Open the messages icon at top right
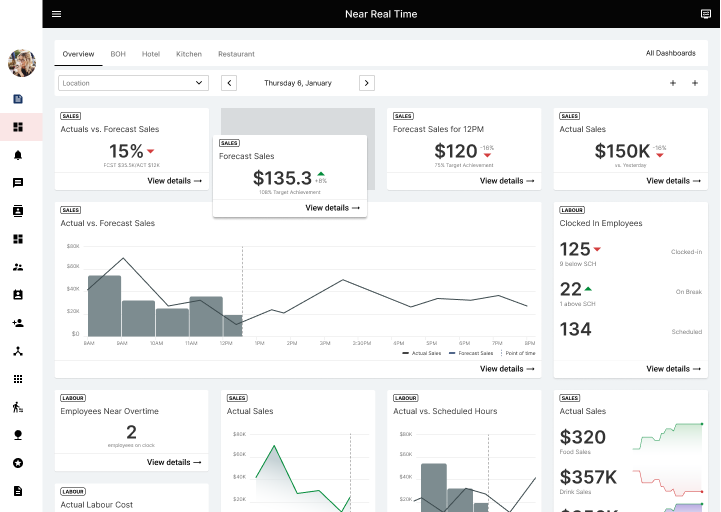 tap(706, 14)
